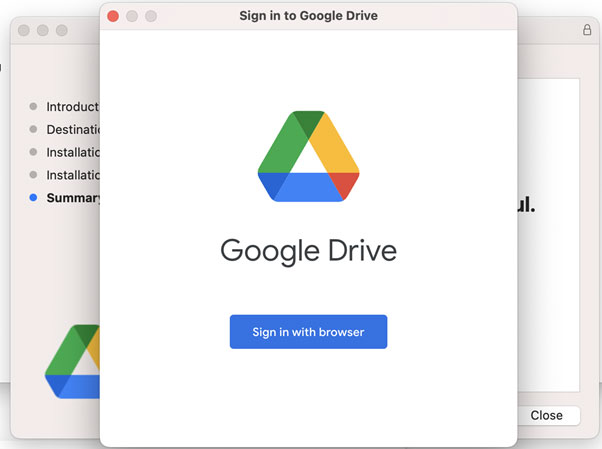Close the Sign in to Google Drive window
Screen dimensions: 602x449
click(113, 16)
